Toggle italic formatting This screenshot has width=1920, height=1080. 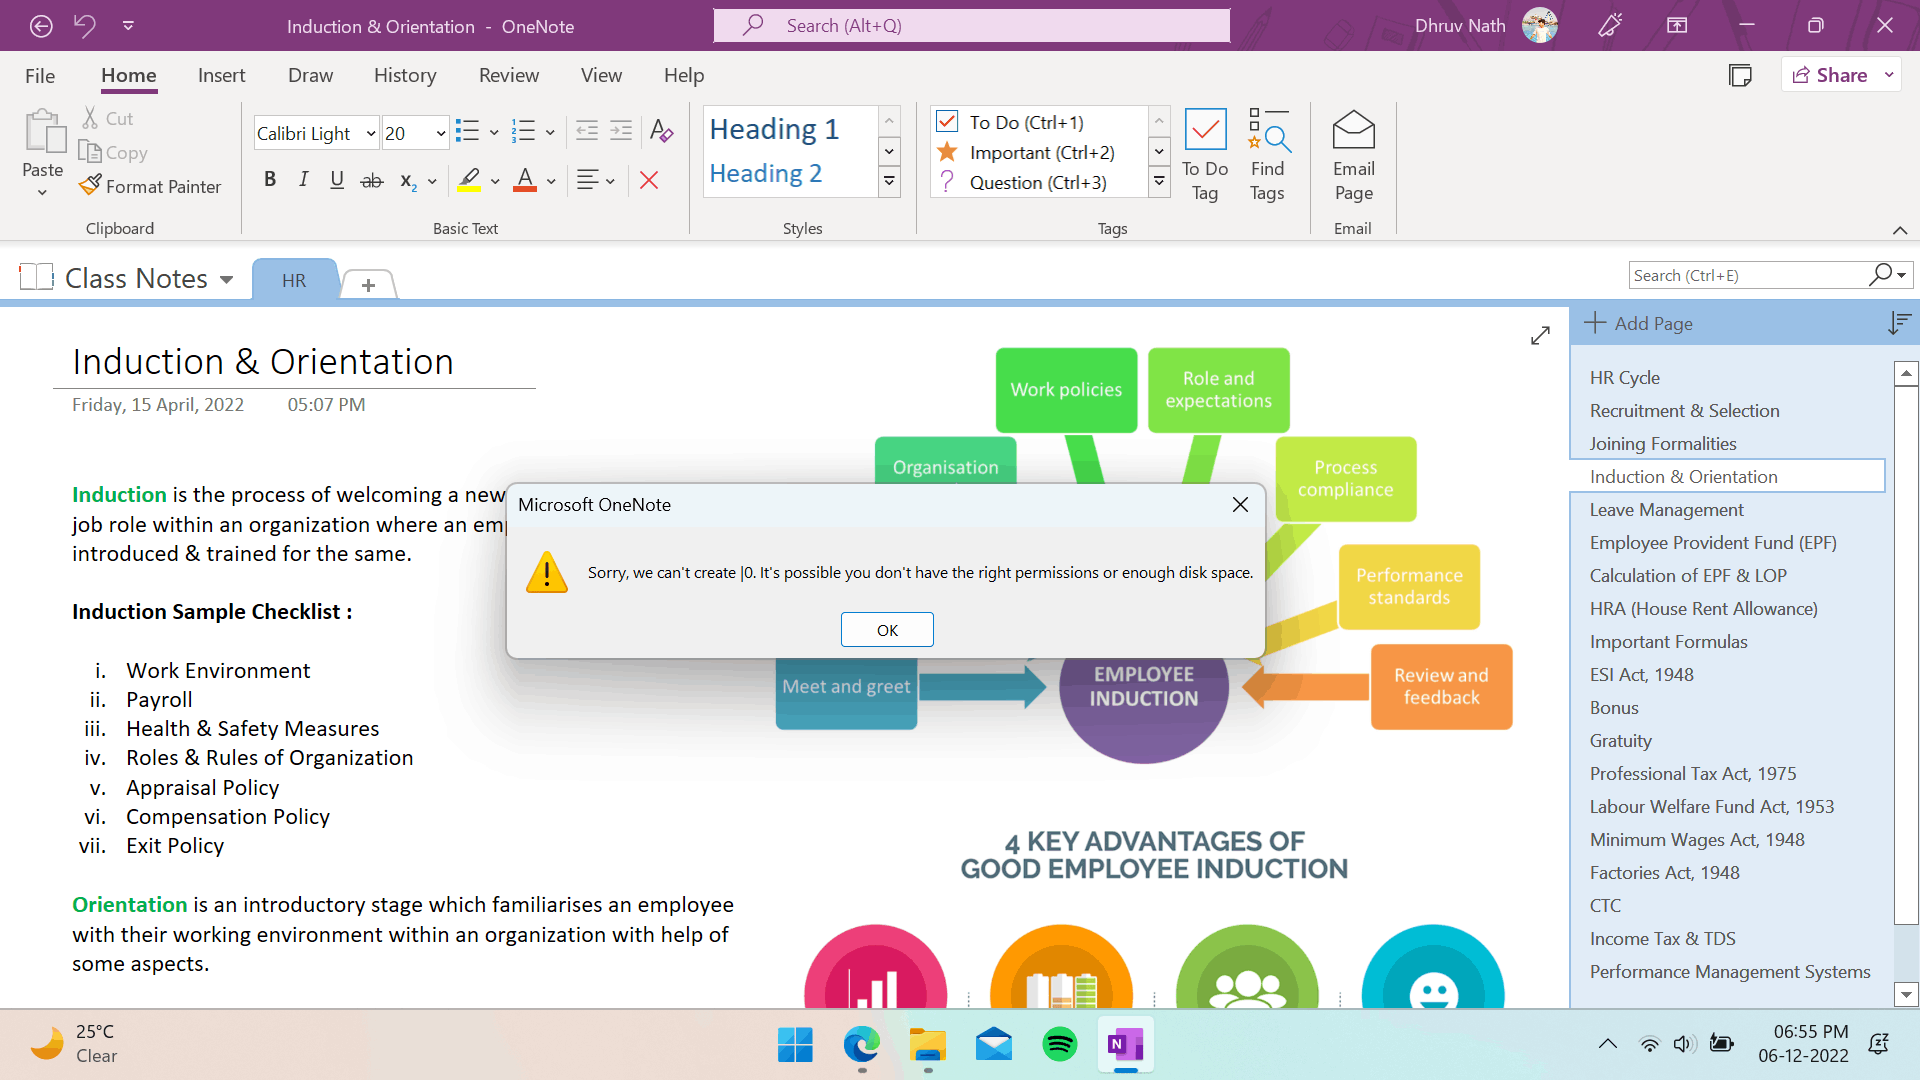click(303, 180)
